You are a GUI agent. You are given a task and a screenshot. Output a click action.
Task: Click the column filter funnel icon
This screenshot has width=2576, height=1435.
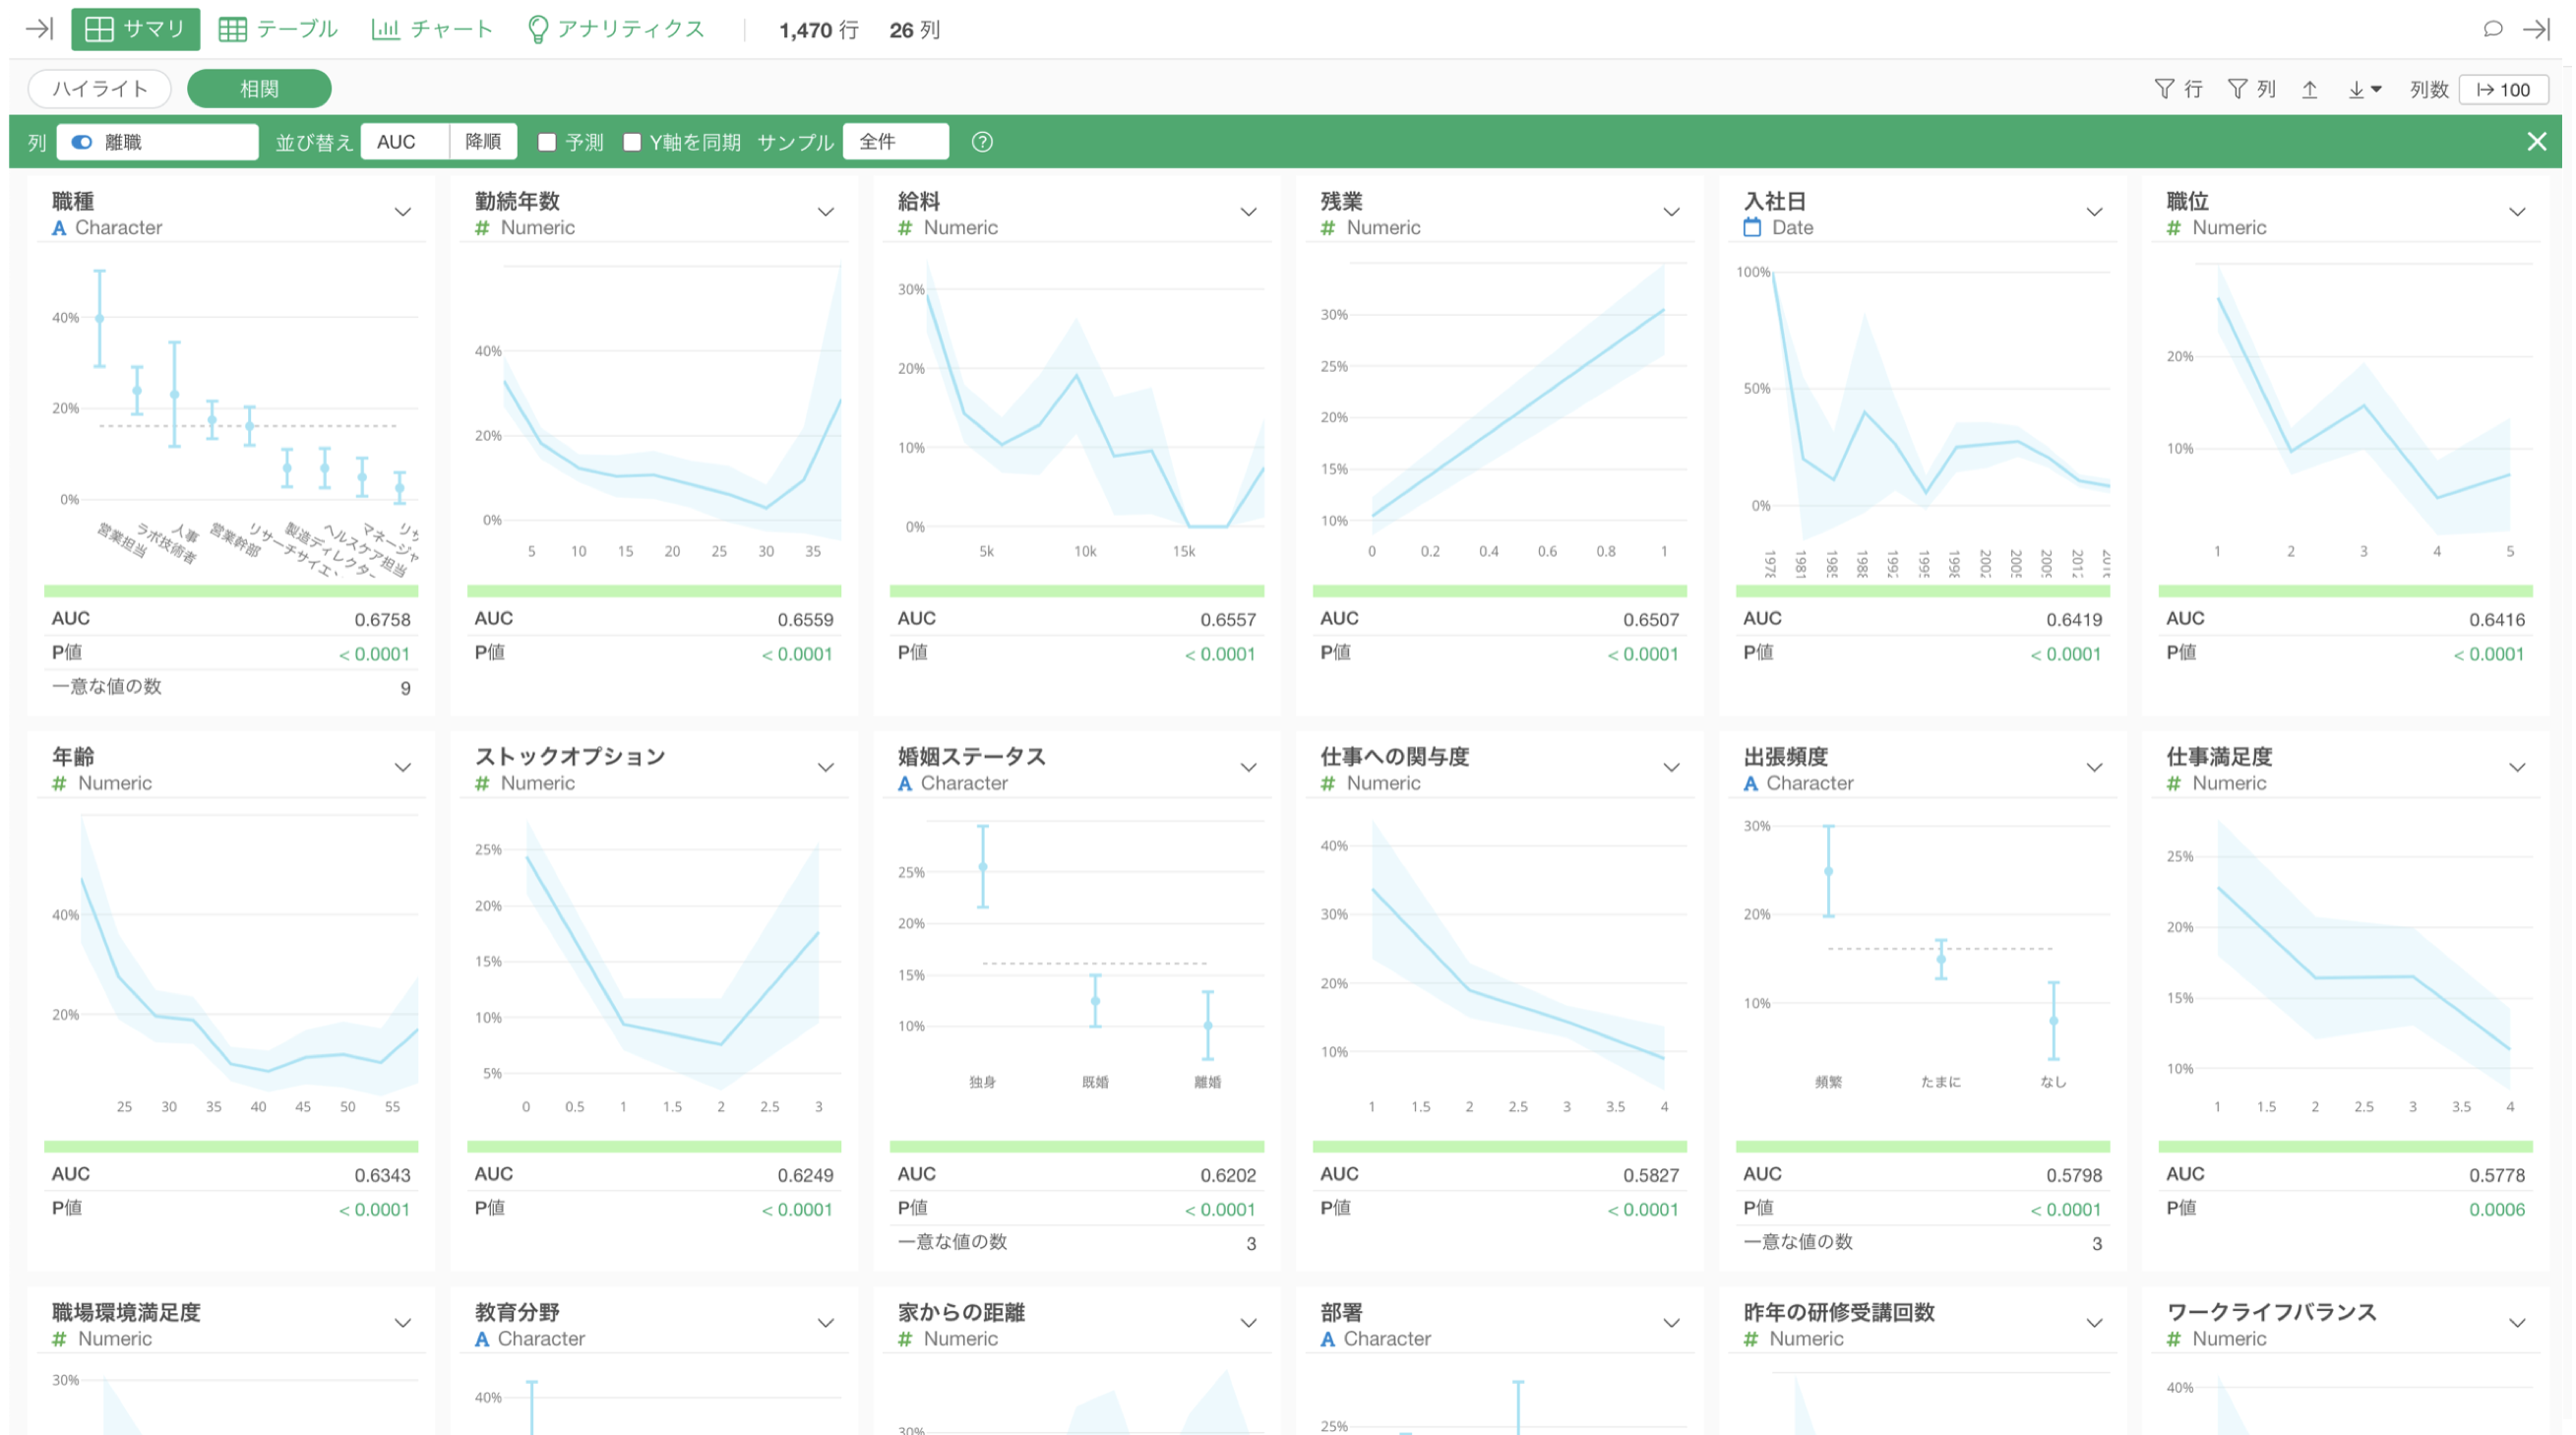click(2238, 89)
